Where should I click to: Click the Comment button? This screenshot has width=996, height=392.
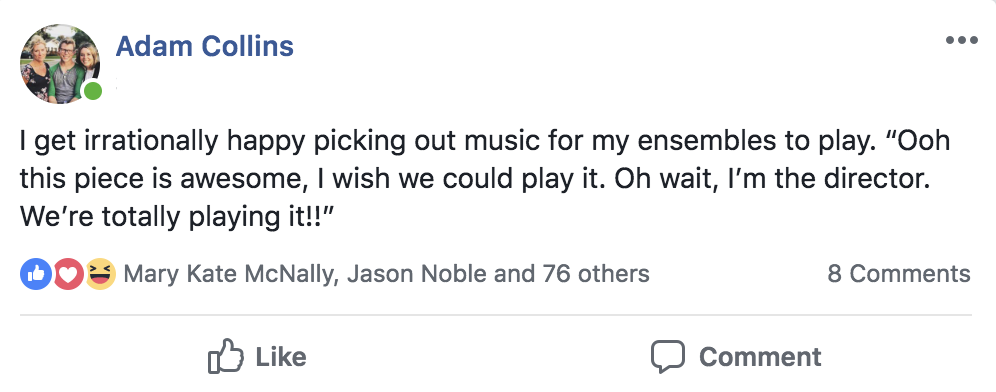coord(736,356)
